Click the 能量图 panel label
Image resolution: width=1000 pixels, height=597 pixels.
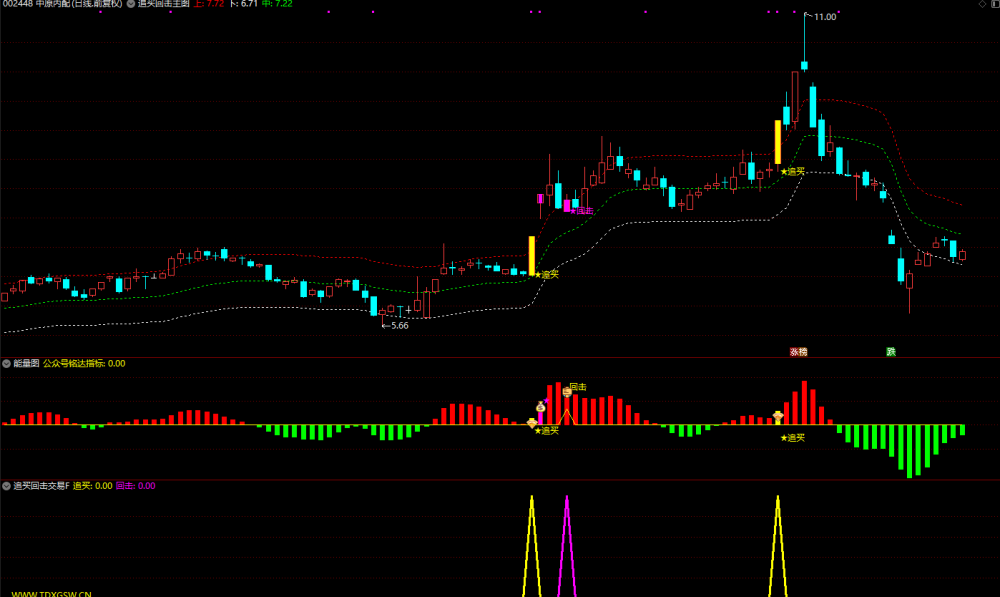point(26,364)
